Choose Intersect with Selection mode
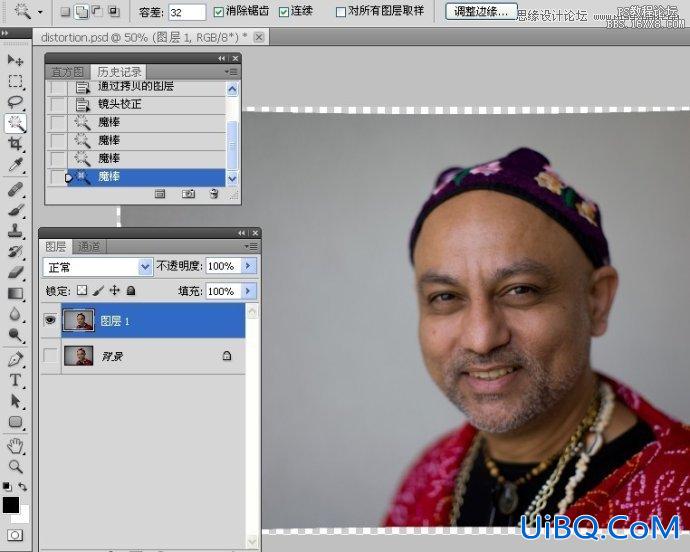Viewport: 690px width, 552px height. tap(114, 12)
